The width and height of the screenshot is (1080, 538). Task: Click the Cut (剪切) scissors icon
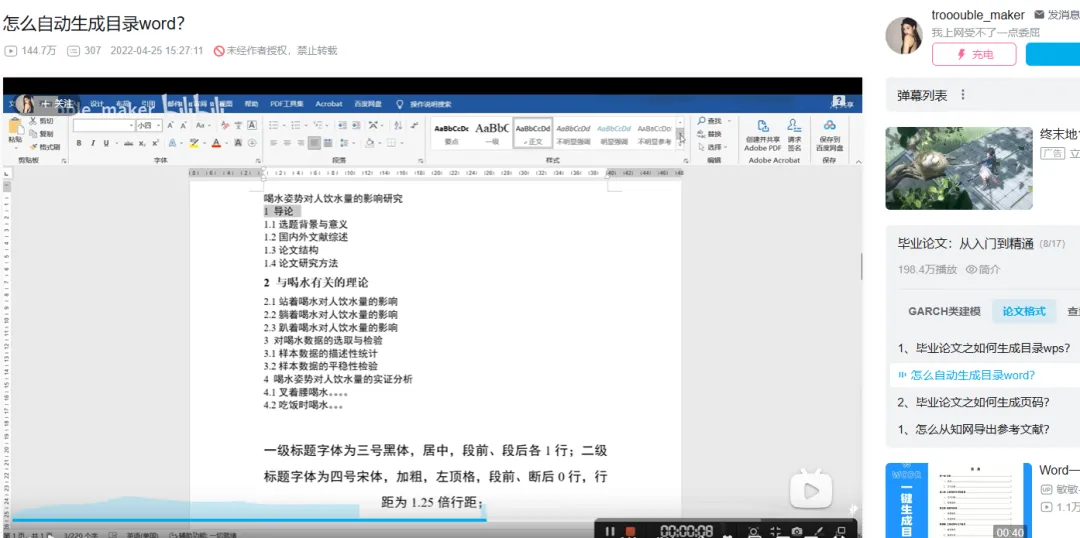tap(32, 121)
